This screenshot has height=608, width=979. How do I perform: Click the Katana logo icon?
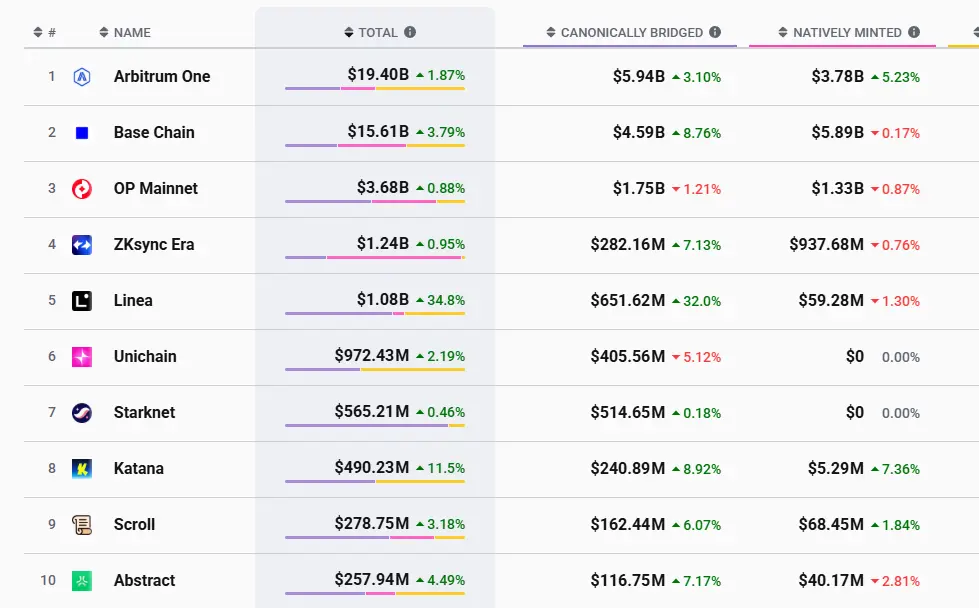(82, 468)
